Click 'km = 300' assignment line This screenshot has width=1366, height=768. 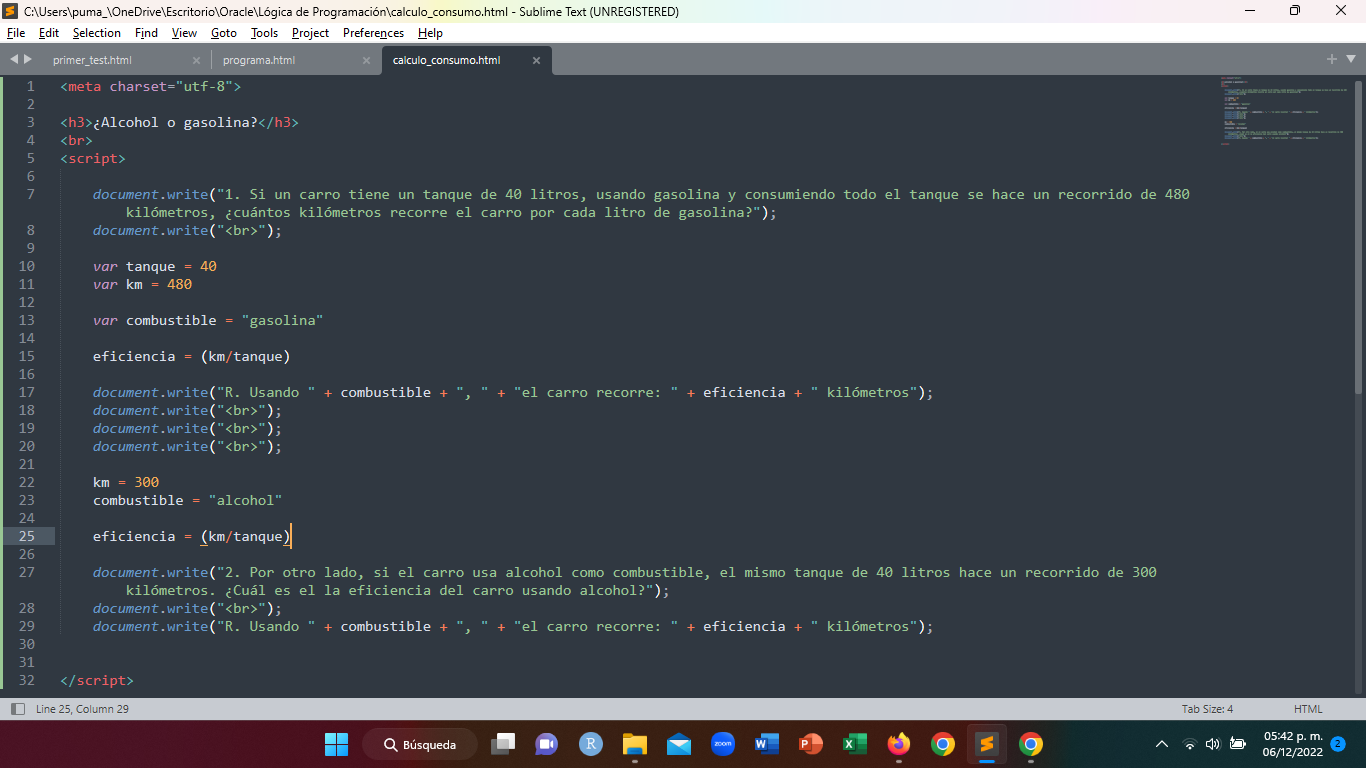(x=126, y=482)
